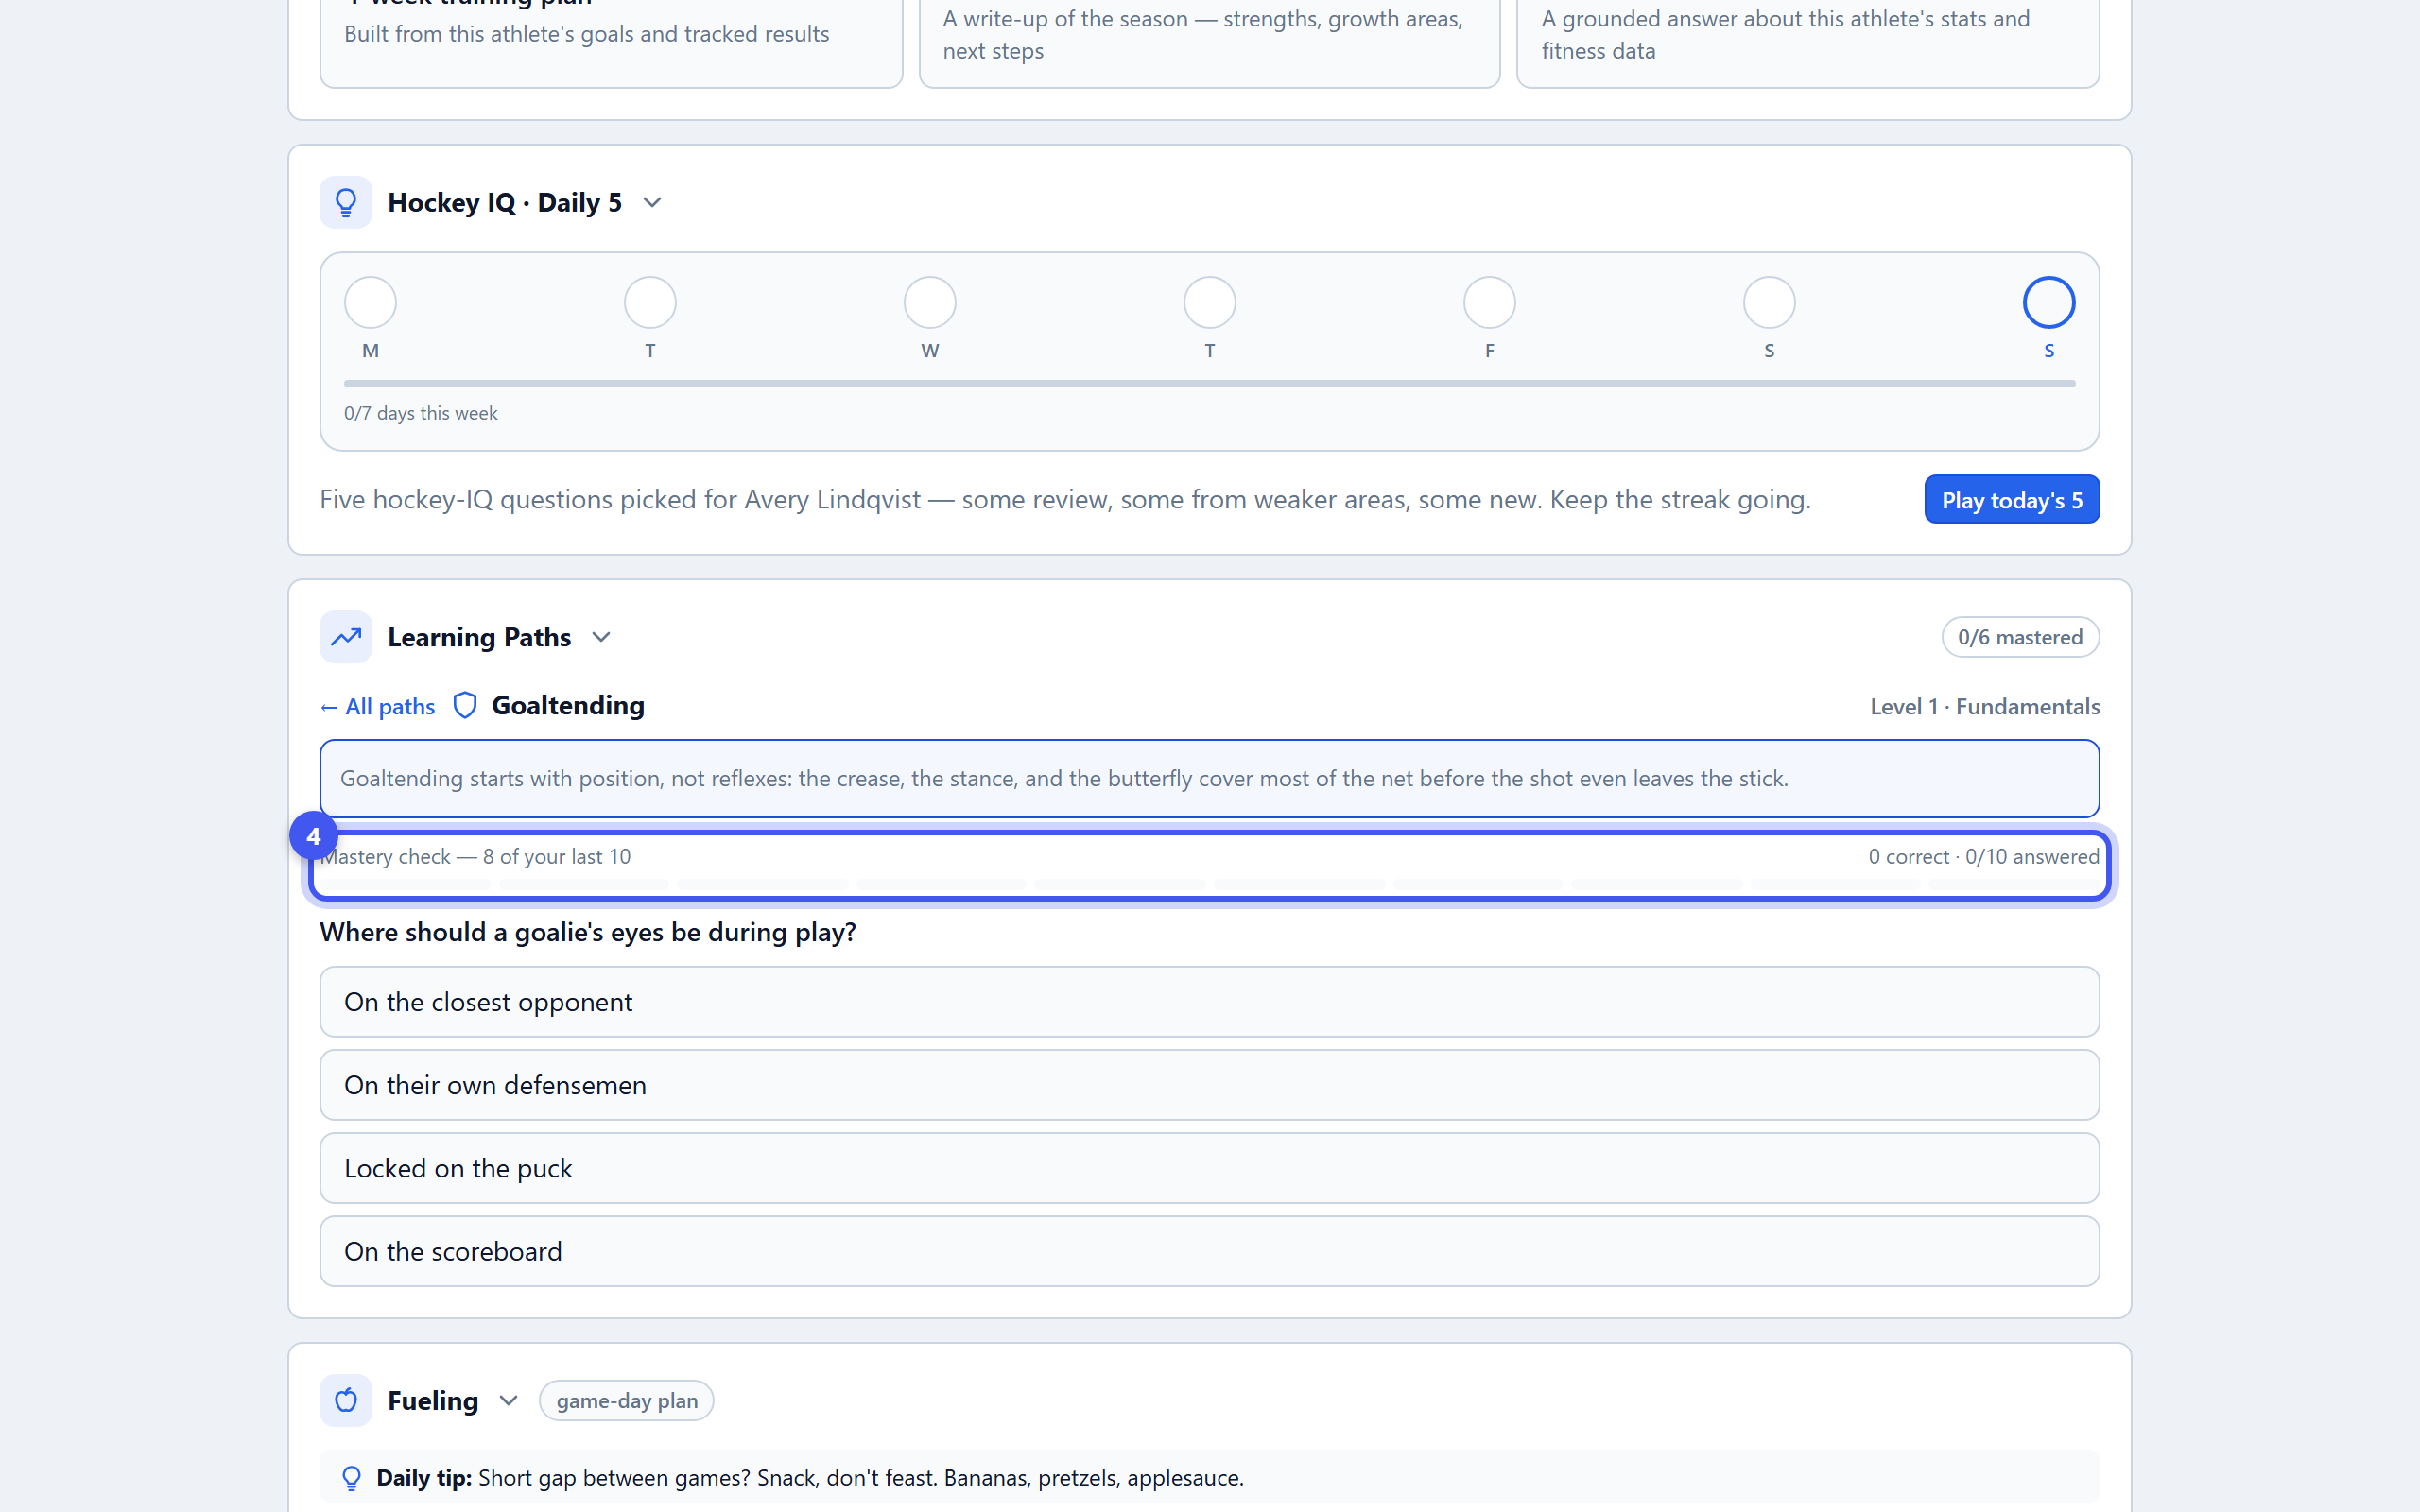The width and height of the screenshot is (2420, 1512).
Task: Collapse the Fueling section chevron
Action: [508, 1400]
